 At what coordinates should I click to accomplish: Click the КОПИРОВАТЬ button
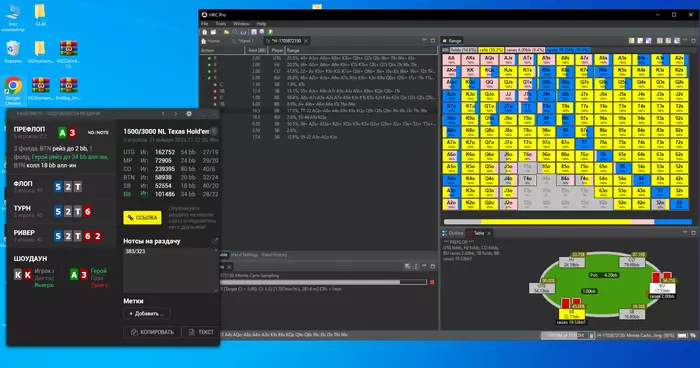click(152, 332)
